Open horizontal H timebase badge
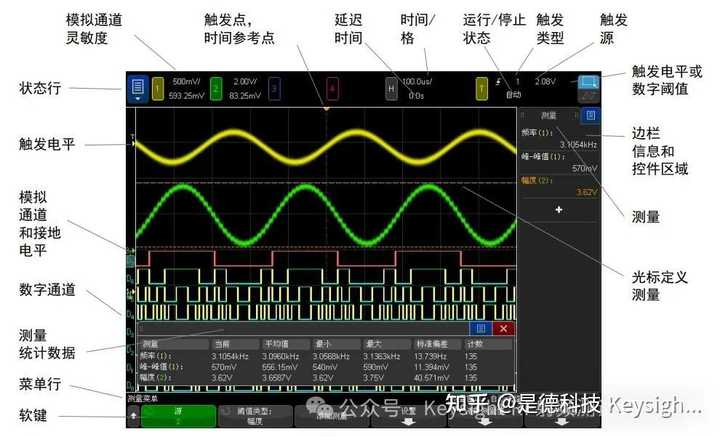The width and height of the screenshot is (720, 437). [391, 88]
